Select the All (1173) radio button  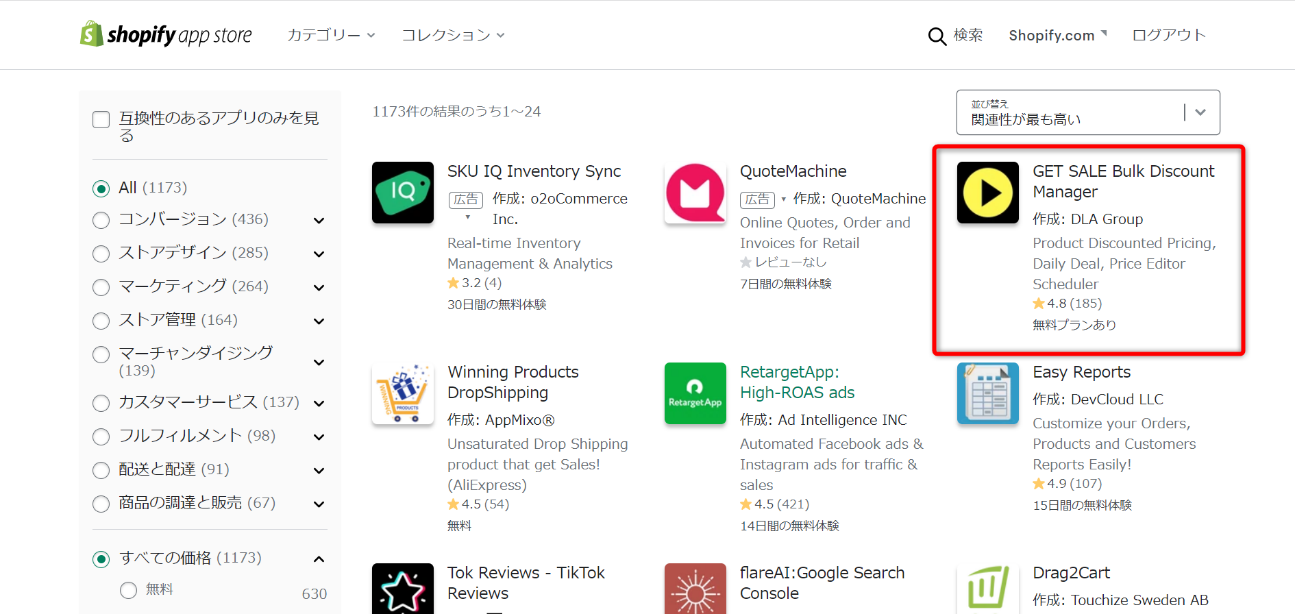tap(101, 188)
